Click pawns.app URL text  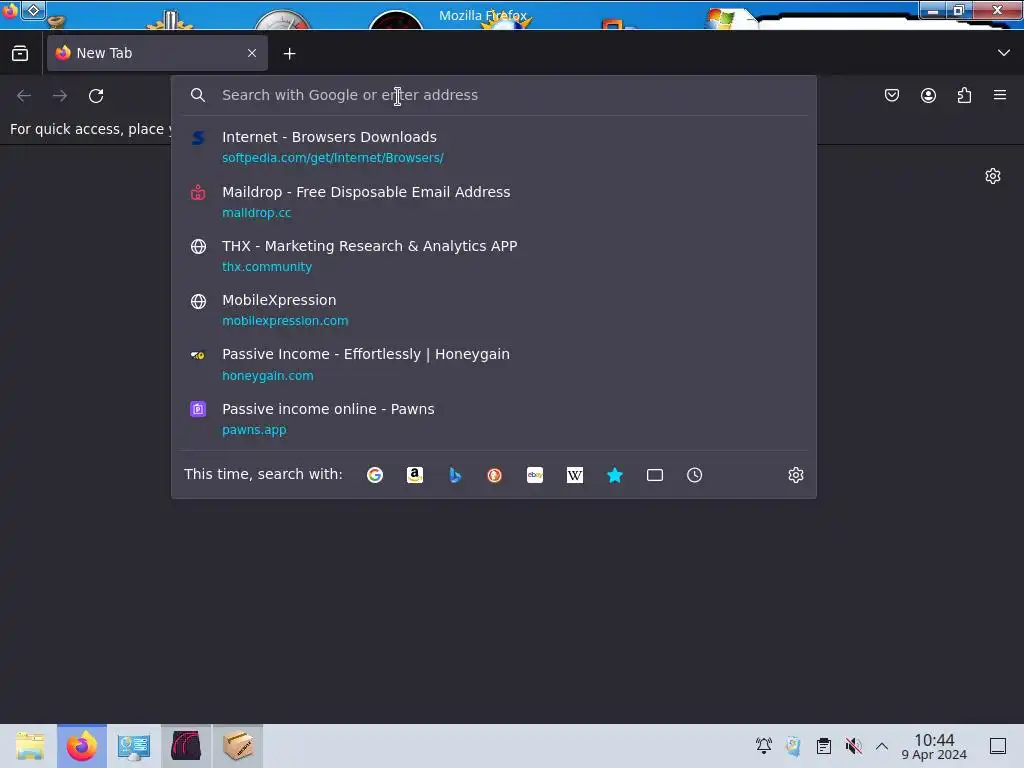[x=254, y=430]
